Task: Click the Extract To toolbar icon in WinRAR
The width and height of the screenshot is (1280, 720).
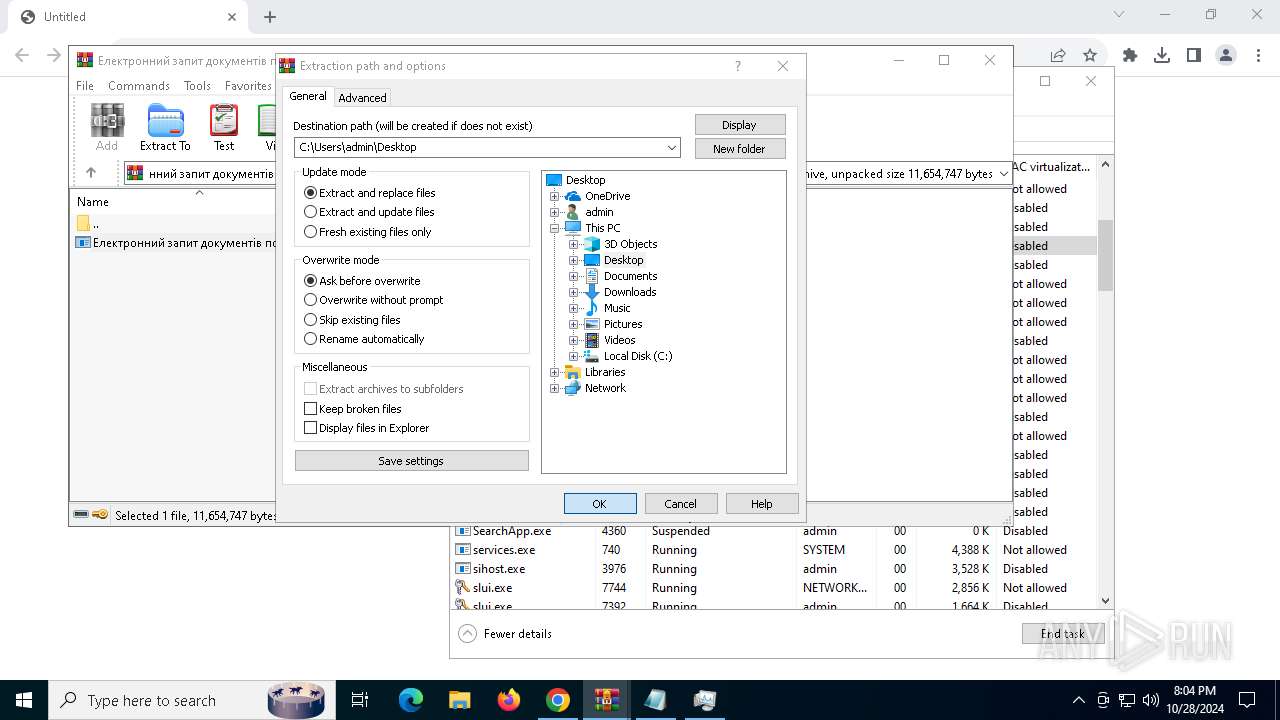Action: (x=165, y=128)
